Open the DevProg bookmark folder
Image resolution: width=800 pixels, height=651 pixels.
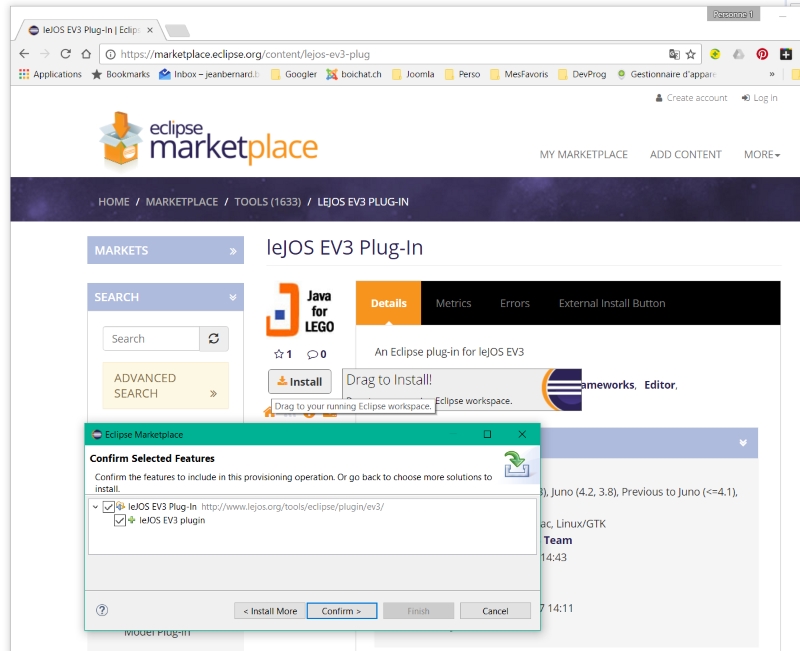(582, 74)
